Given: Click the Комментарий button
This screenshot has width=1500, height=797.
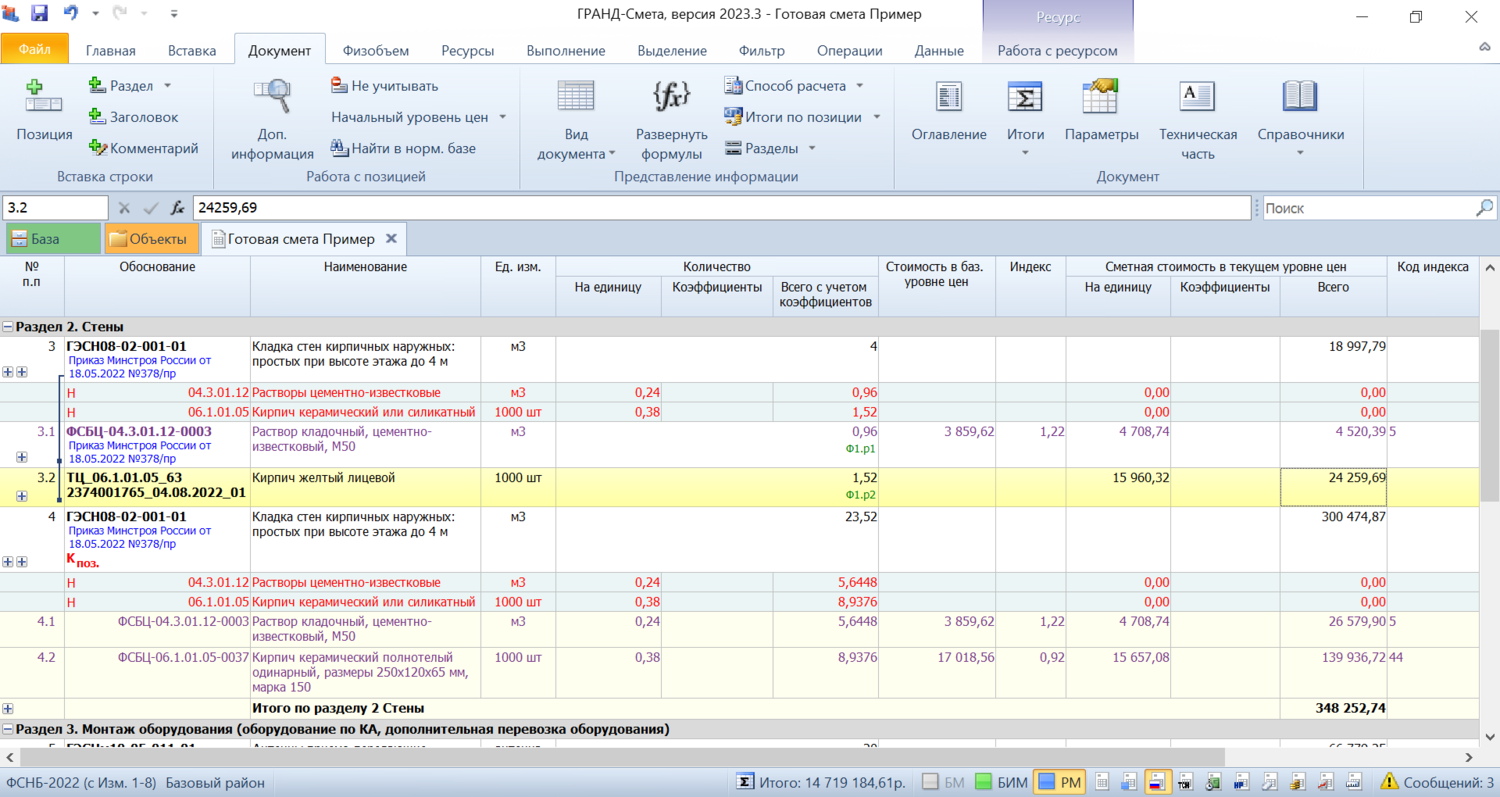Looking at the screenshot, I should pyautogui.click(x=143, y=148).
